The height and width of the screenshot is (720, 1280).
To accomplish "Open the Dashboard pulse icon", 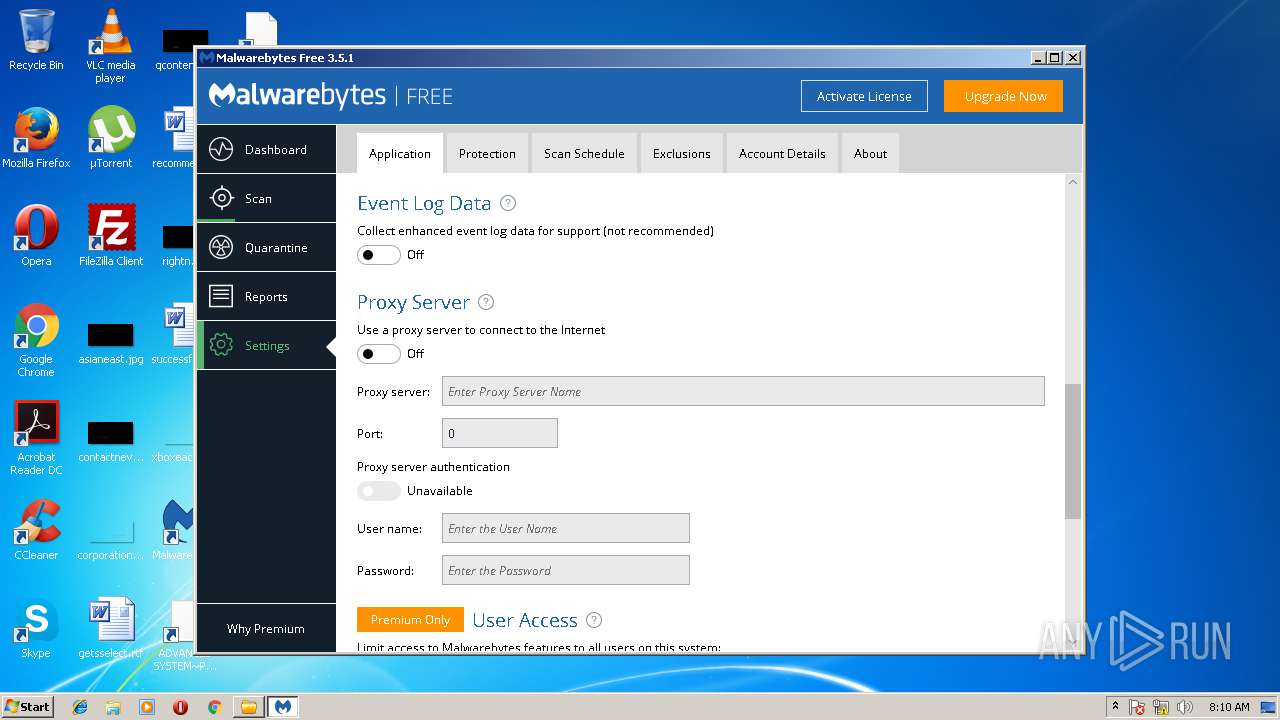I will coord(221,150).
